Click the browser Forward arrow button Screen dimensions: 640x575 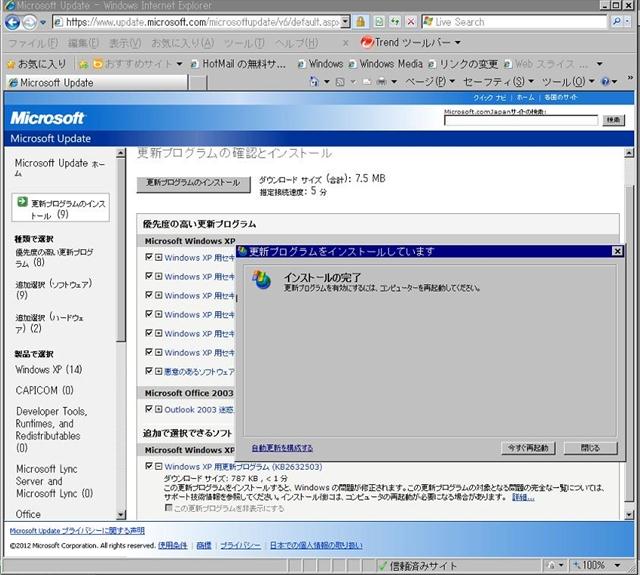[29, 22]
